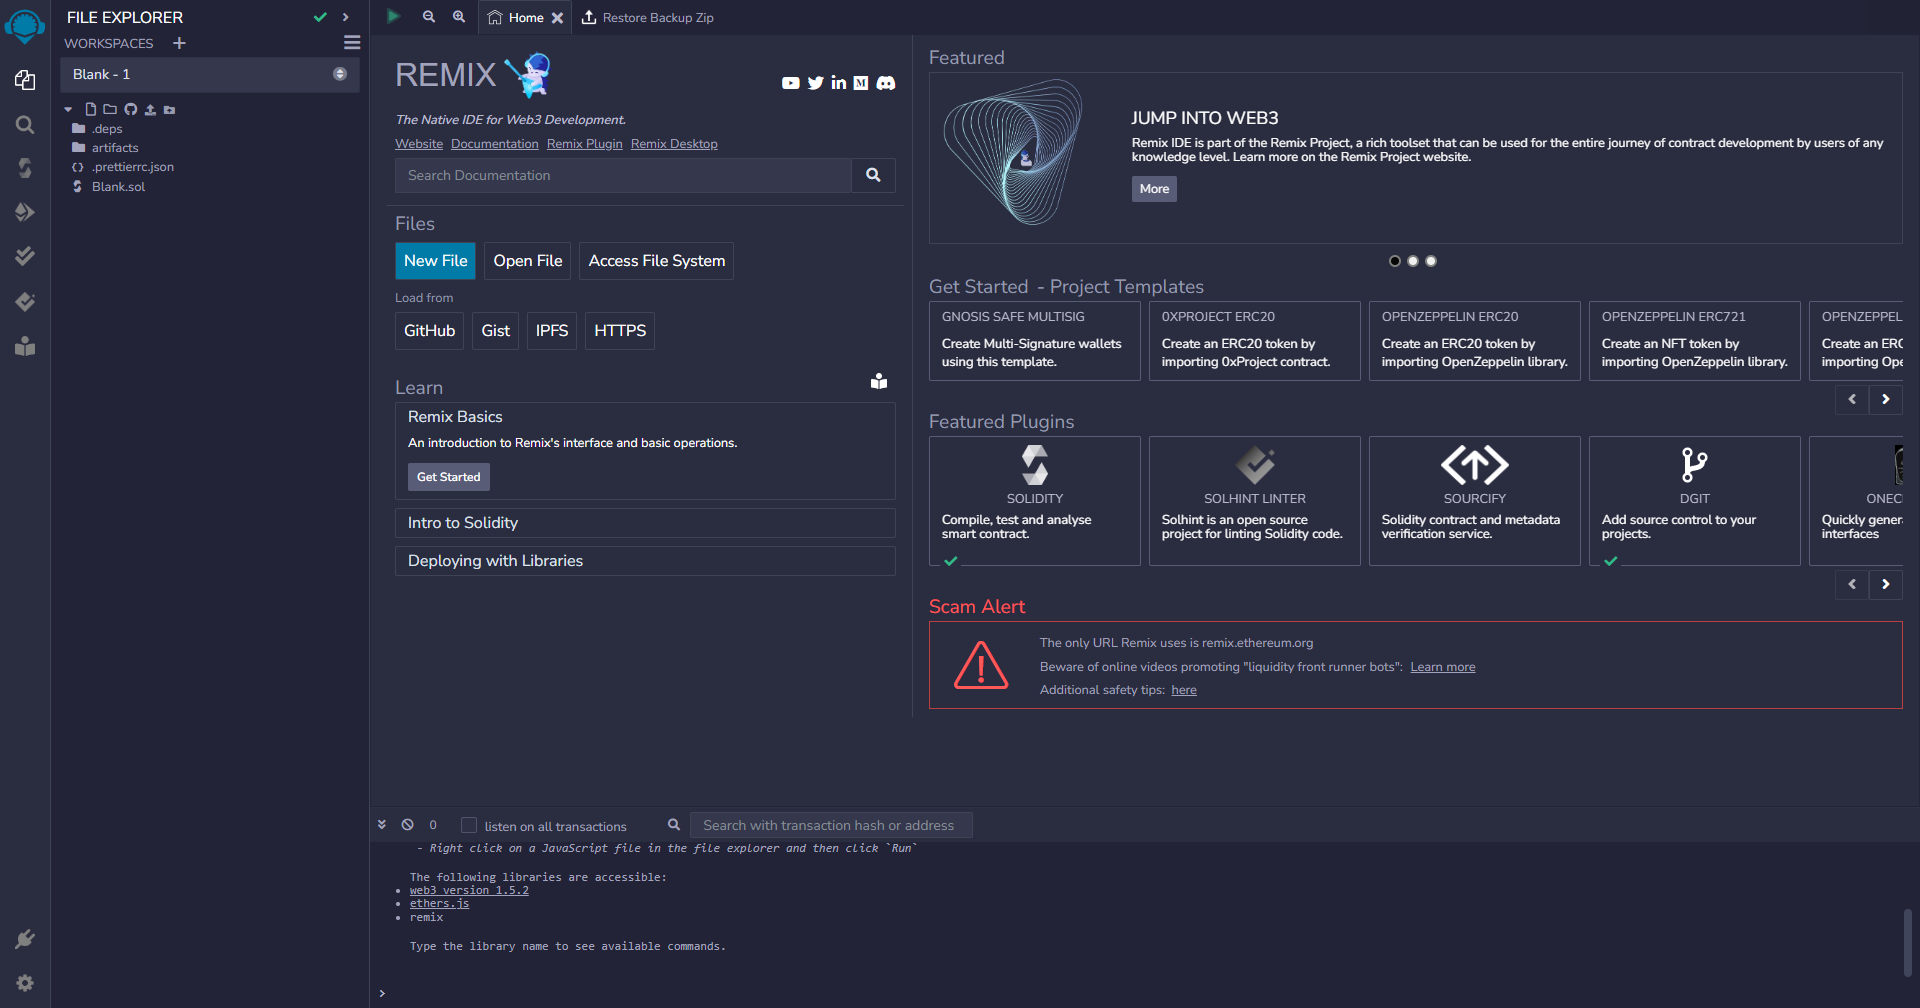Screen dimensions: 1920x1008
Task: Open the Documentation link
Action: [494, 144]
